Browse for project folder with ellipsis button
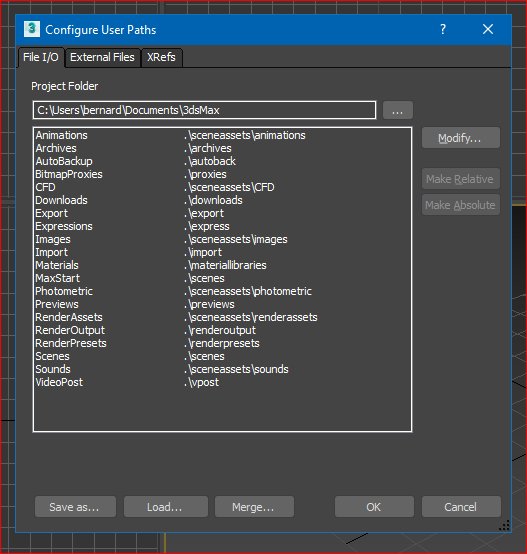This screenshot has height=554, width=527. click(398, 110)
